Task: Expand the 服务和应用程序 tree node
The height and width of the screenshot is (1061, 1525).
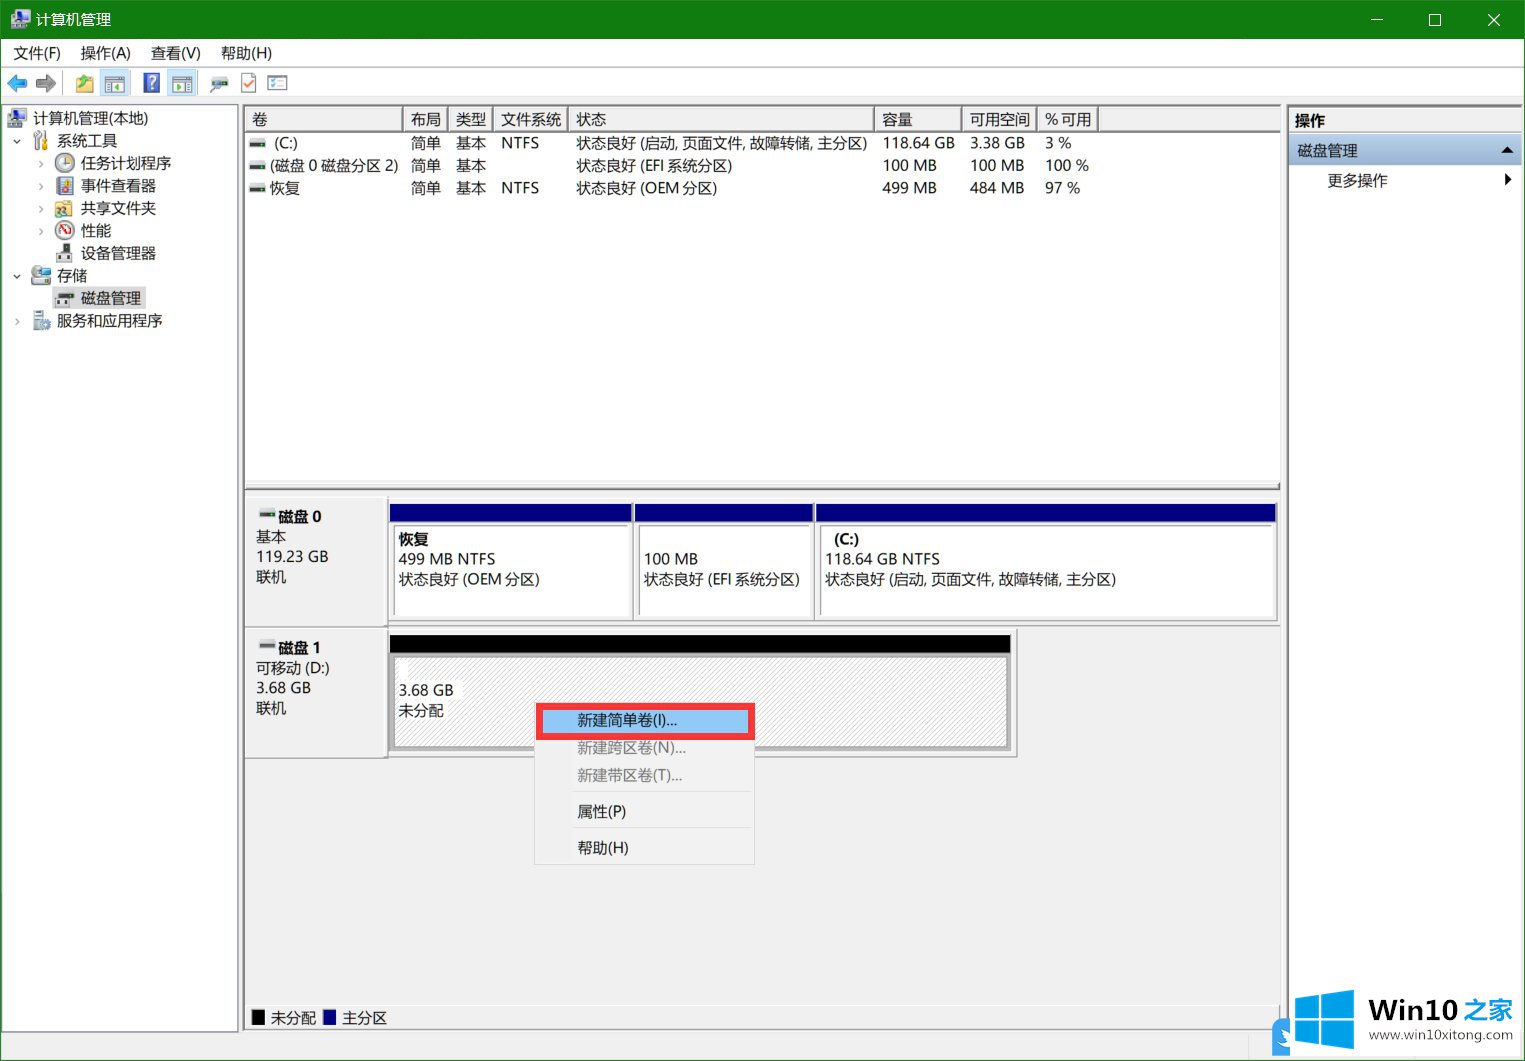Action: click(17, 321)
